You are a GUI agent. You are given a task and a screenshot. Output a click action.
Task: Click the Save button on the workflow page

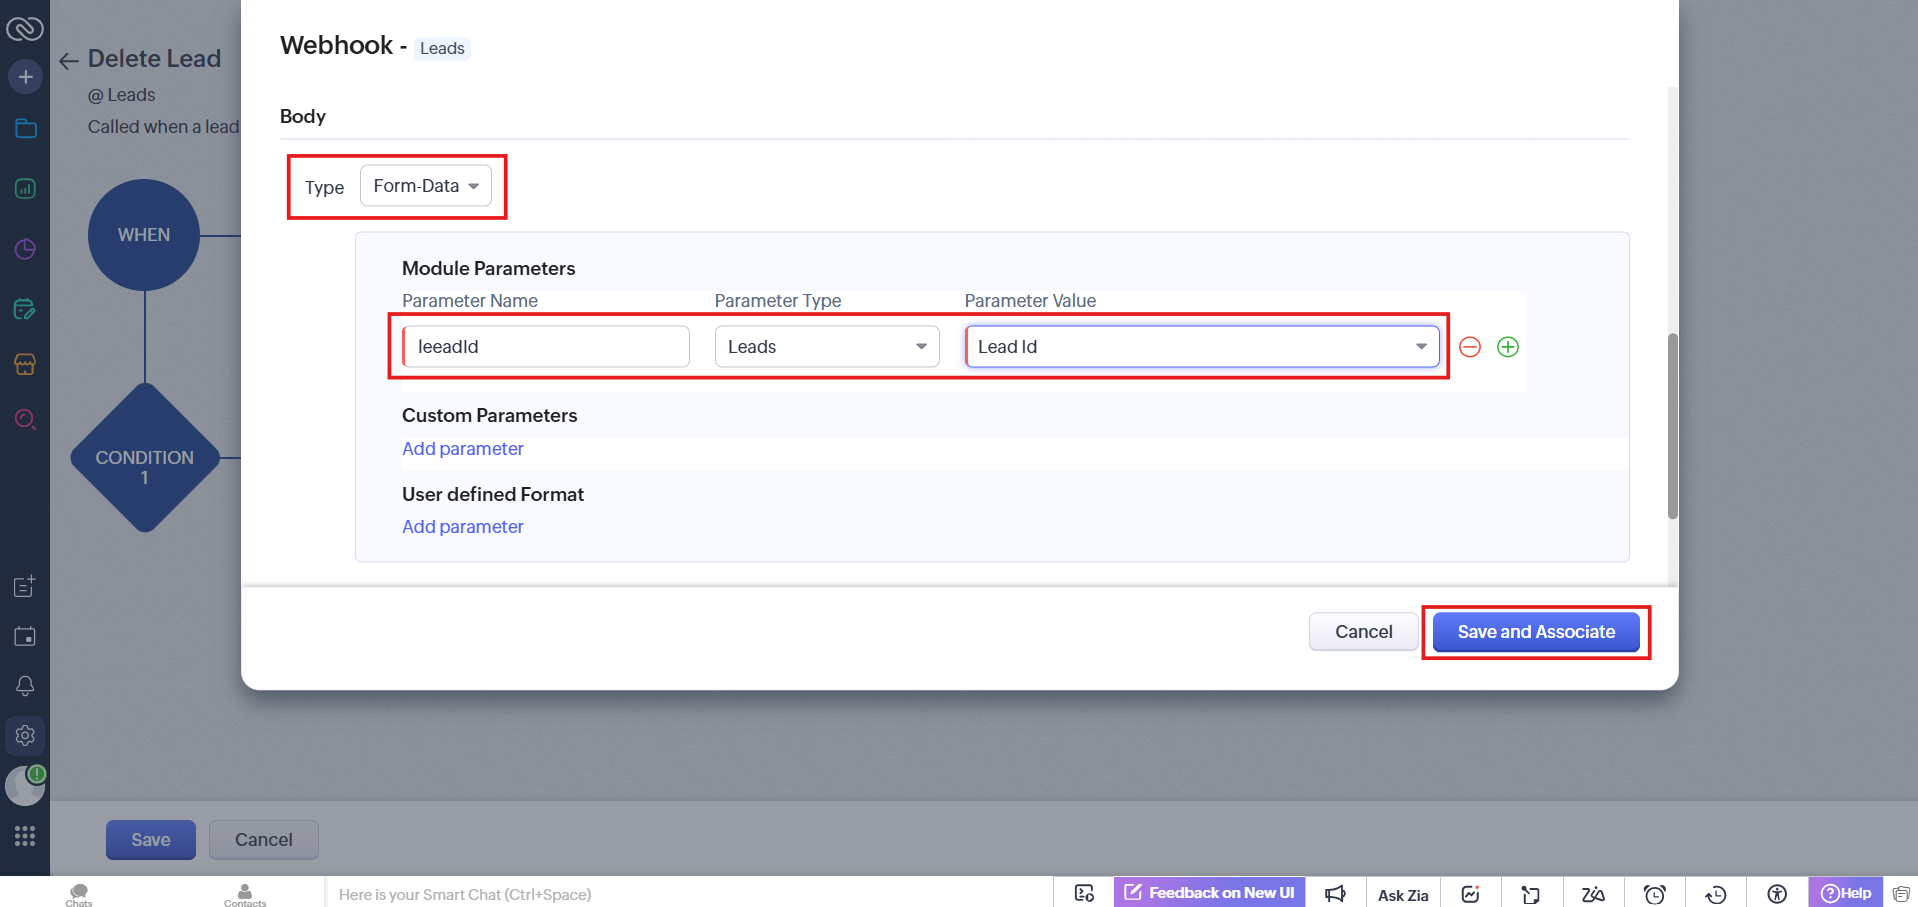click(151, 840)
